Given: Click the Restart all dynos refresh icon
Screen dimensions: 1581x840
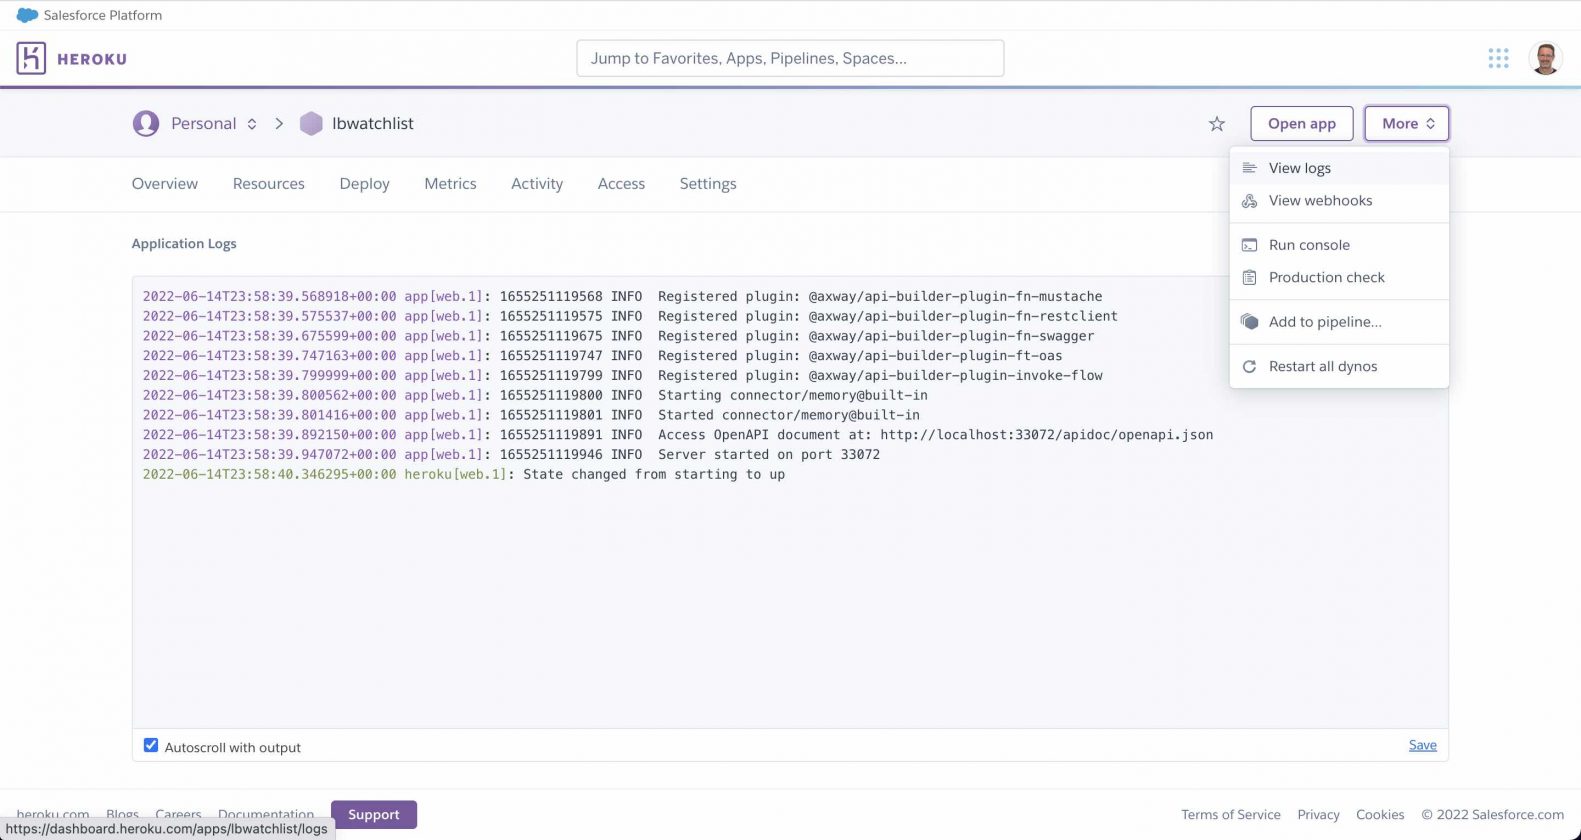Looking at the screenshot, I should (x=1249, y=367).
